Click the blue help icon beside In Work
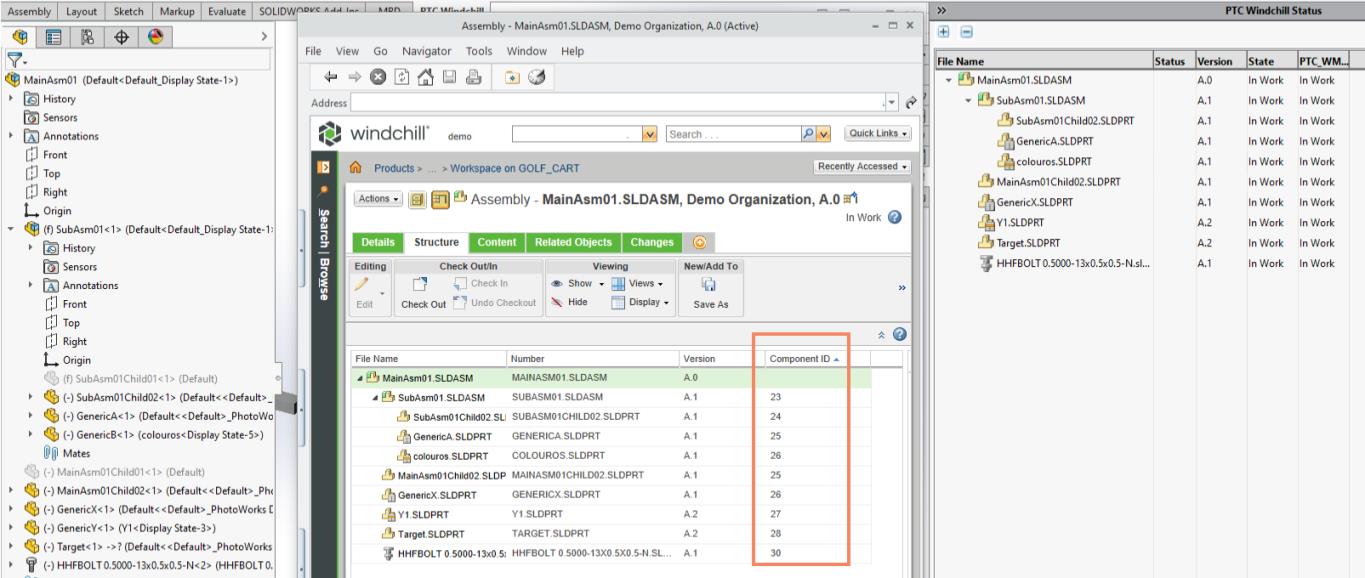 [x=896, y=218]
